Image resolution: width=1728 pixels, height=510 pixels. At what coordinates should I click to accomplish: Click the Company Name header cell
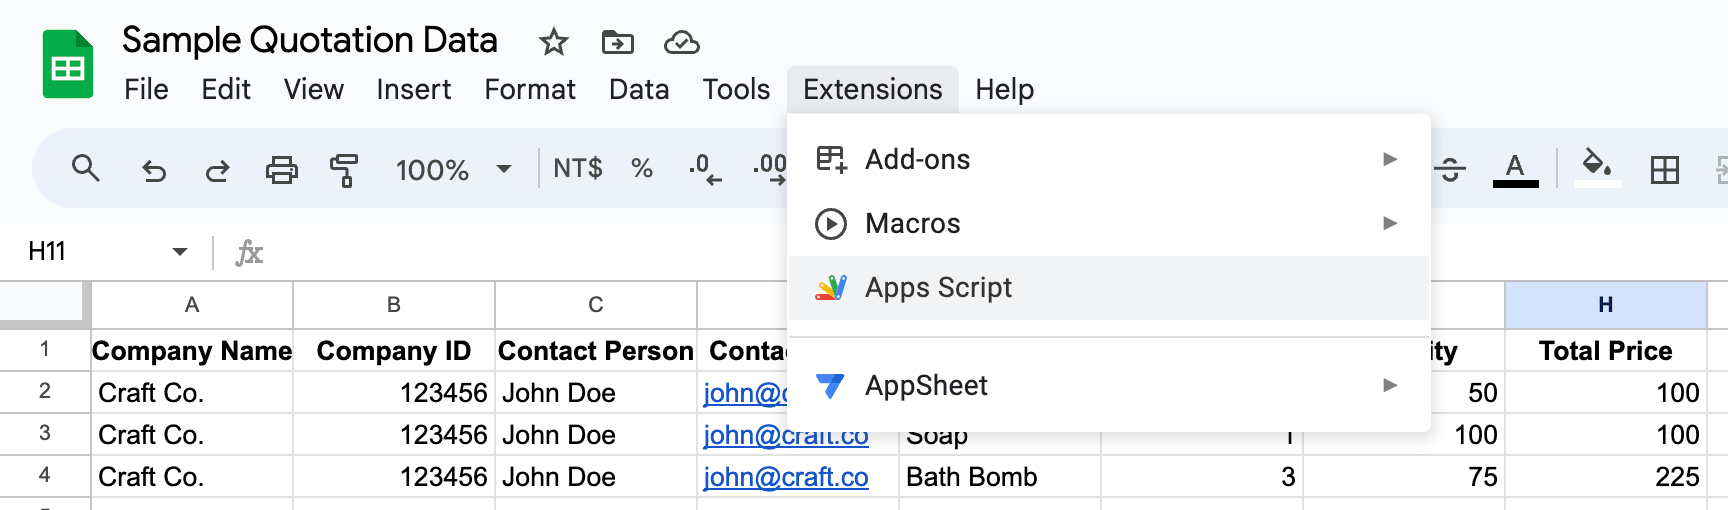coord(192,351)
